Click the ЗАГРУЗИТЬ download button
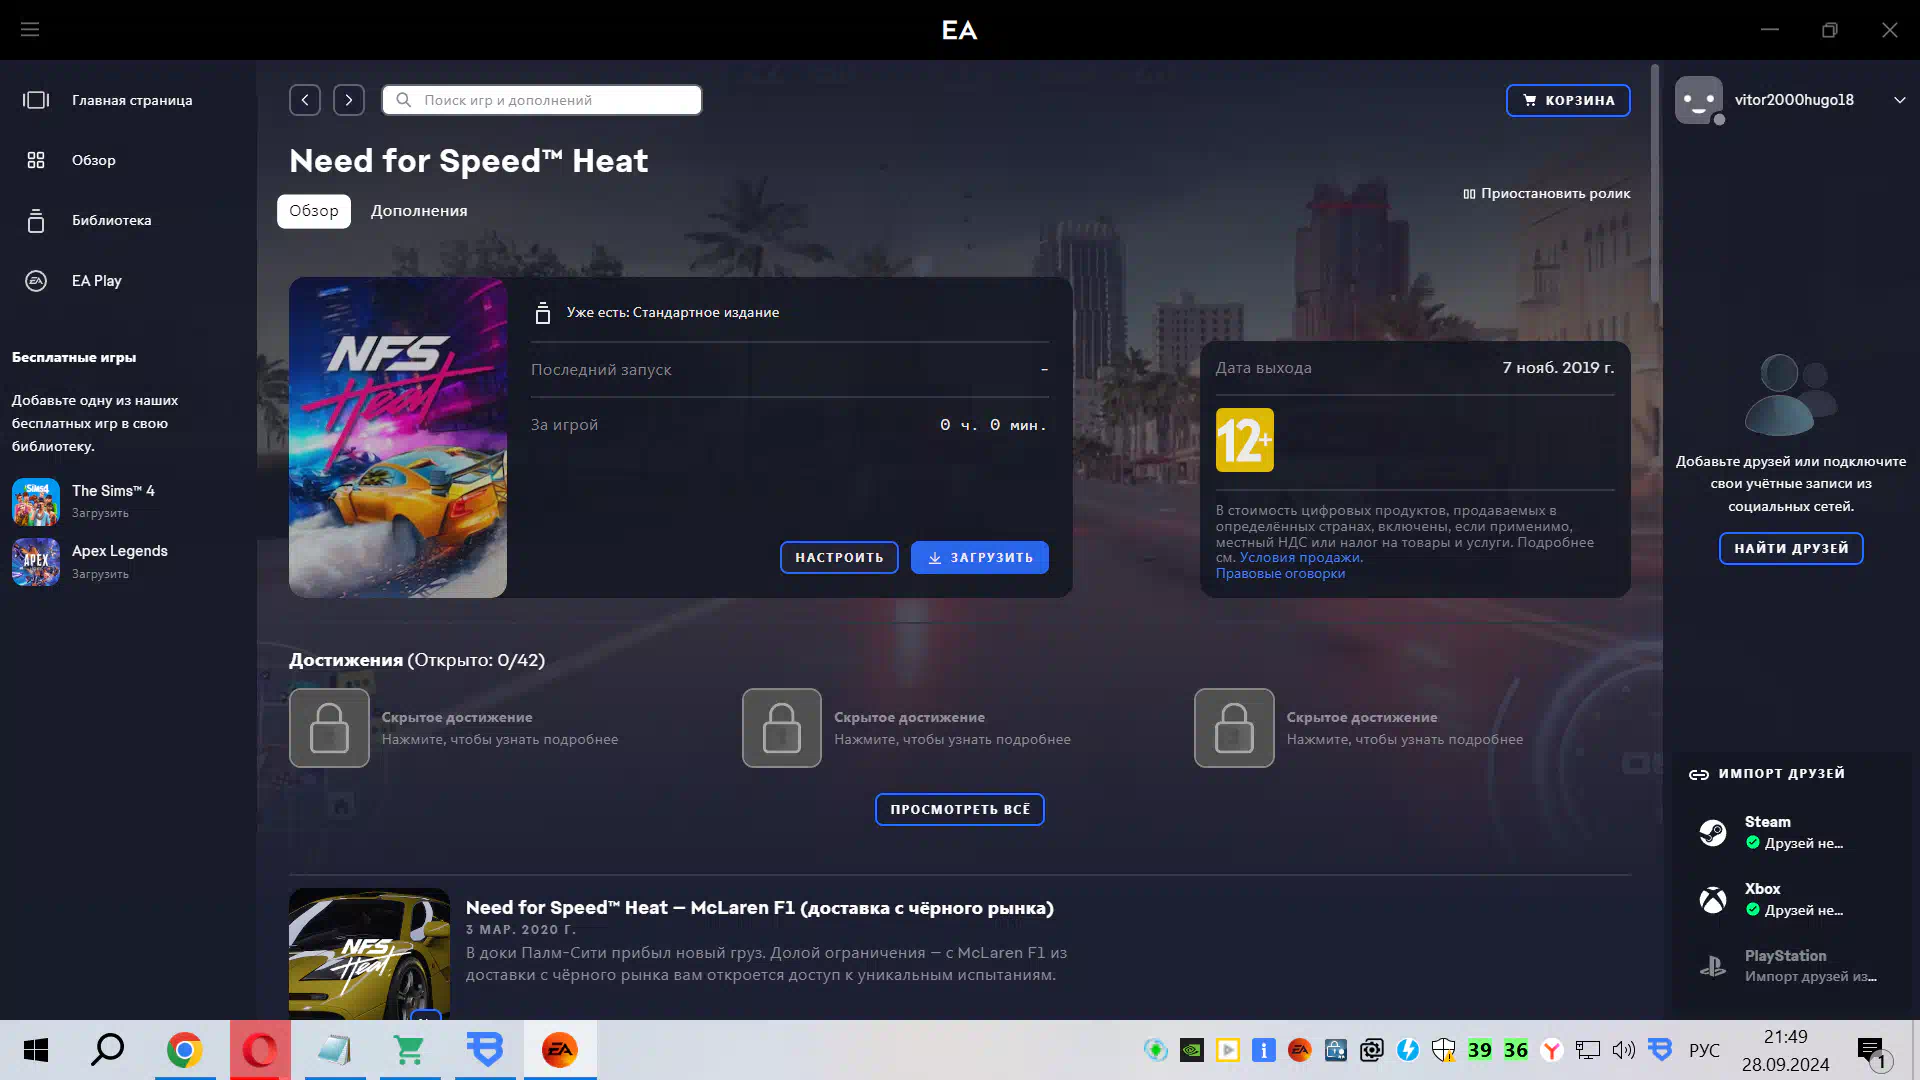The image size is (1920, 1080). click(979, 557)
